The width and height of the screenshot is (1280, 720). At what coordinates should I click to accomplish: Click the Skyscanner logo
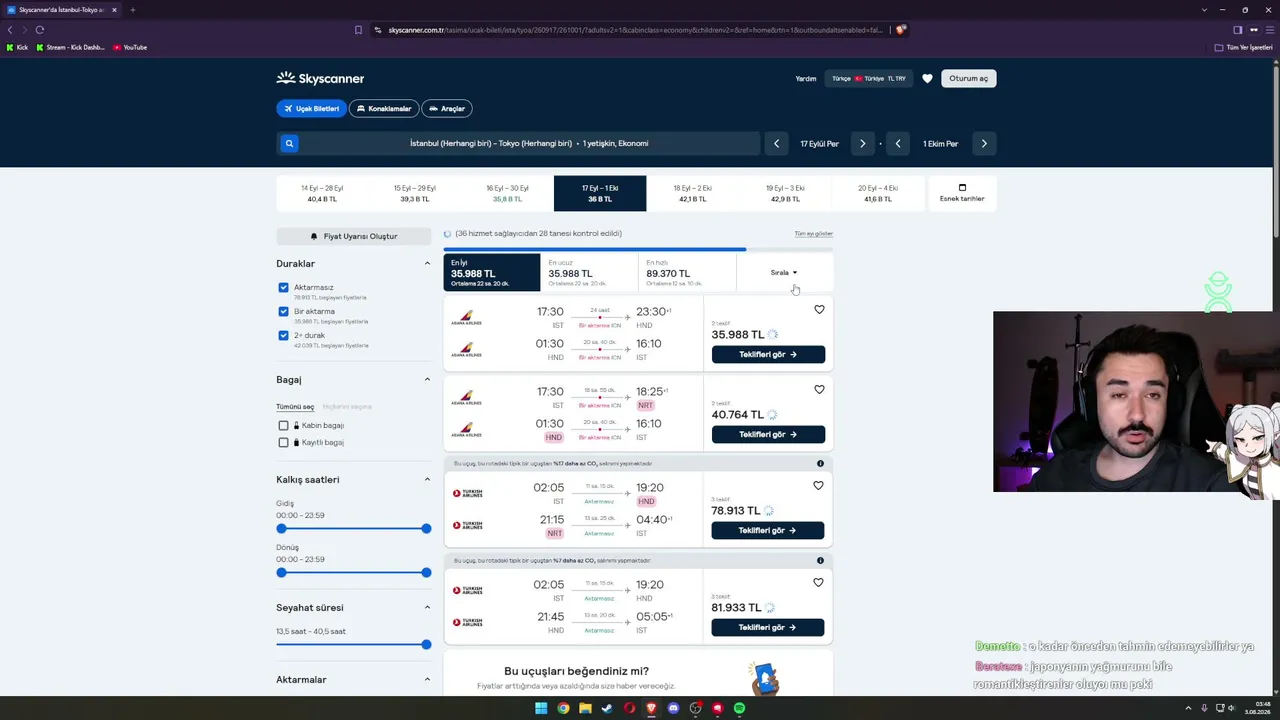pos(320,78)
